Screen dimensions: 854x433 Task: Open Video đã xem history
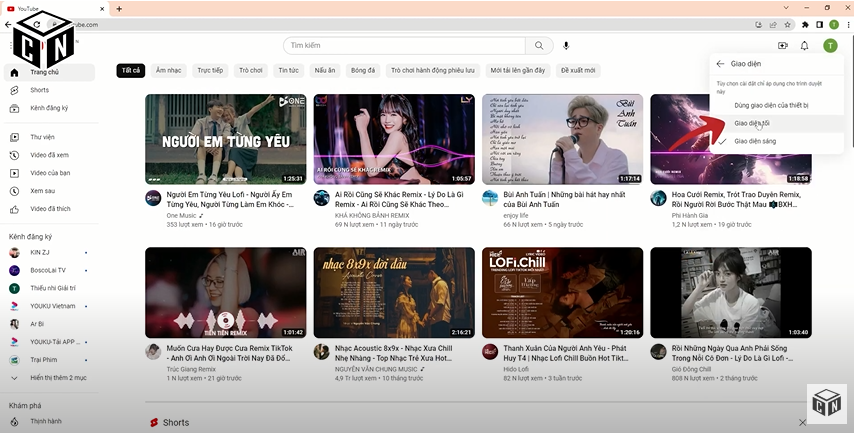[49, 155]
